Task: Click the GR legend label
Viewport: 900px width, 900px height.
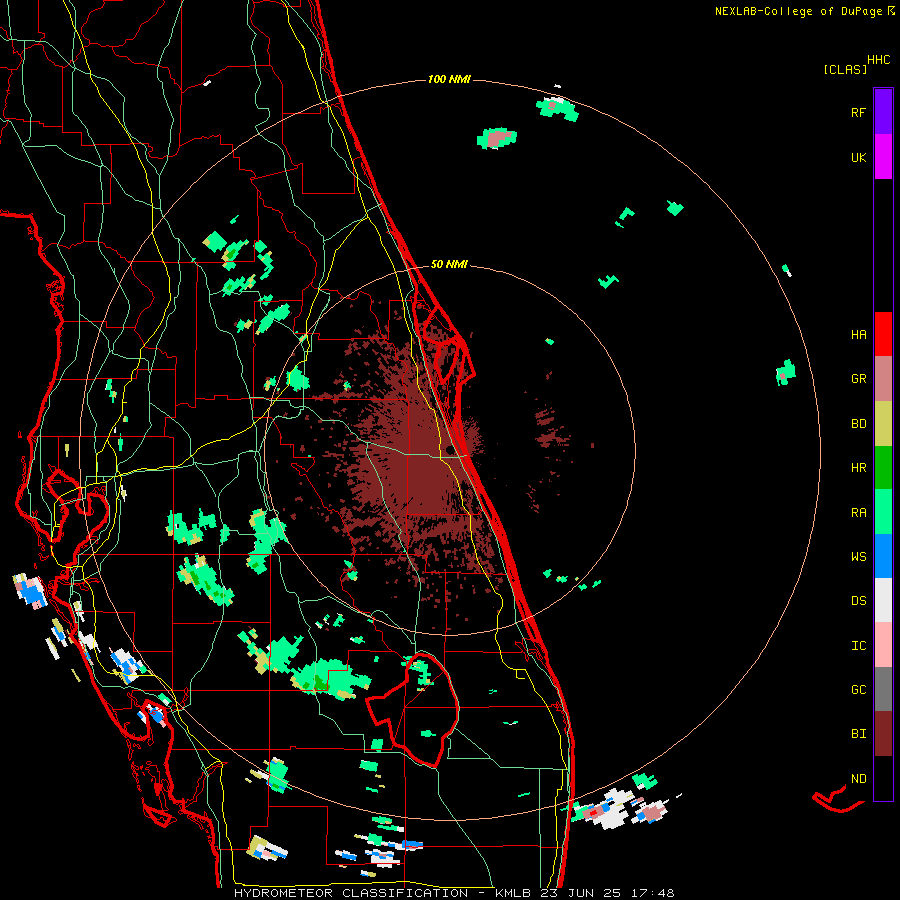Action: (x=858, y=379)
